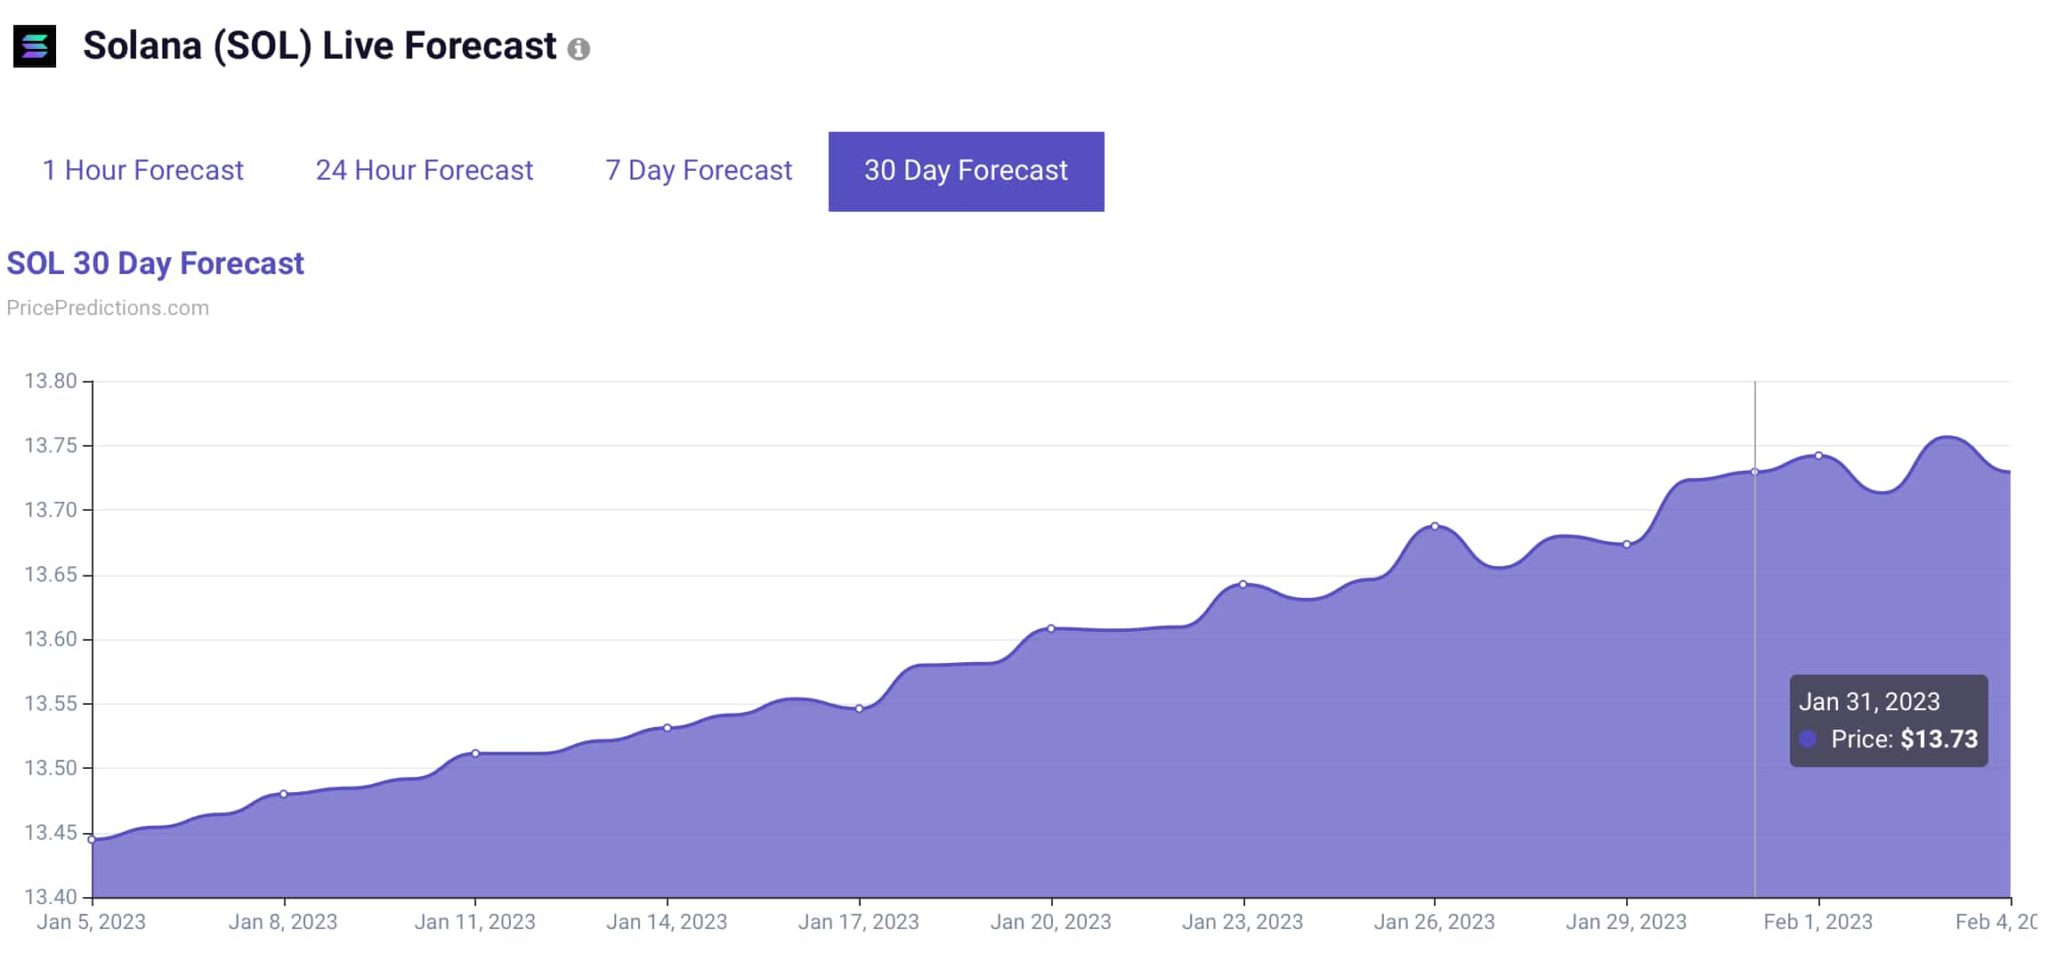2048x962 pixels.
Task: Click the Jan 17 data point marker
Action: click(x=860, y=707)
